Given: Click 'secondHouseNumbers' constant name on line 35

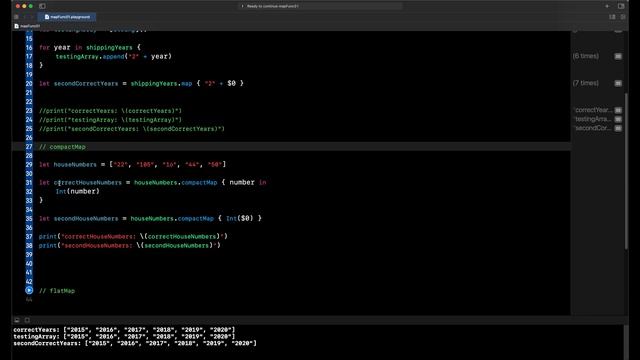Looking at the screenshot, I should pyautogui.click(x=86, y=218).
